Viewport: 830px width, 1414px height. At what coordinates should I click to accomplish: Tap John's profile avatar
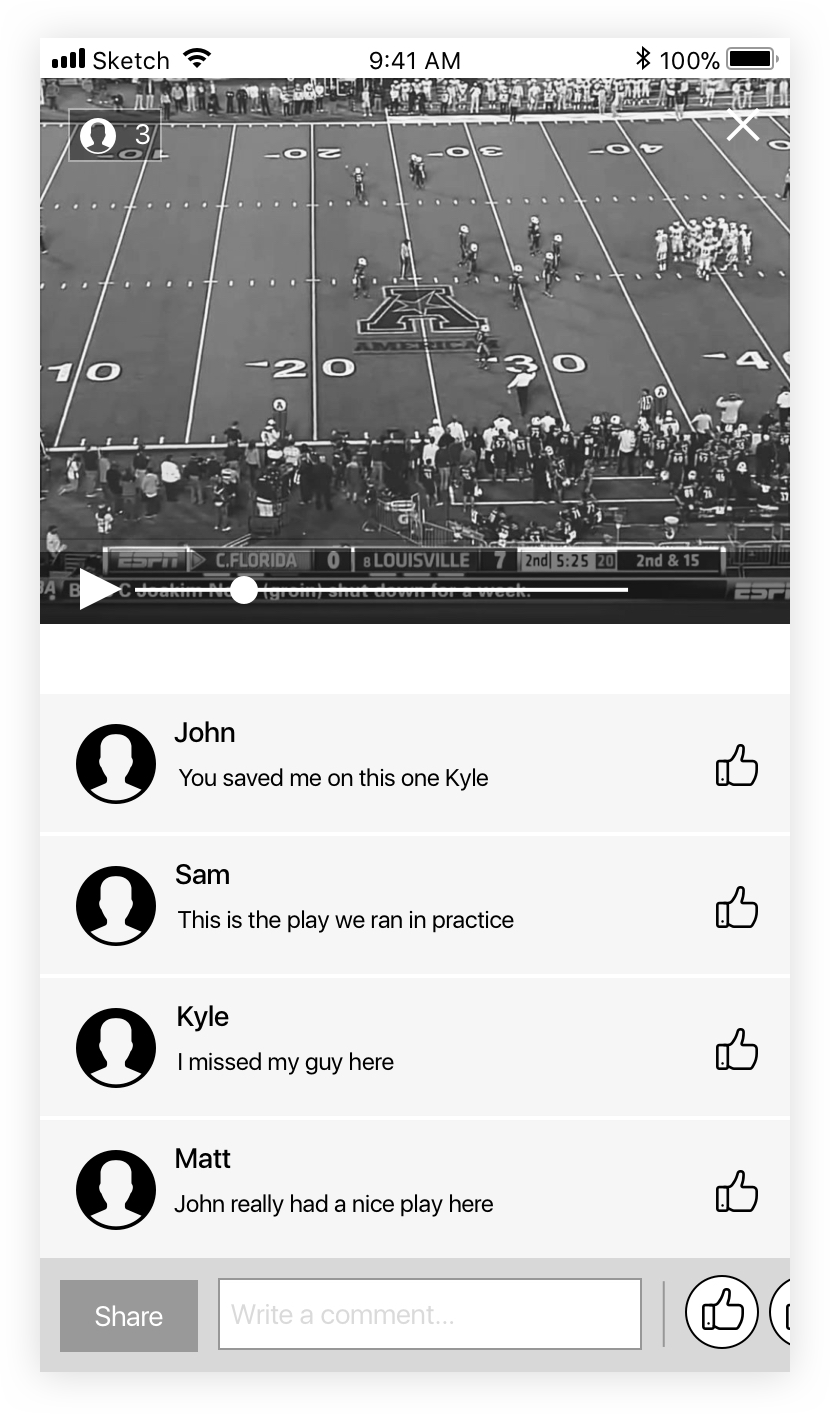116,764
